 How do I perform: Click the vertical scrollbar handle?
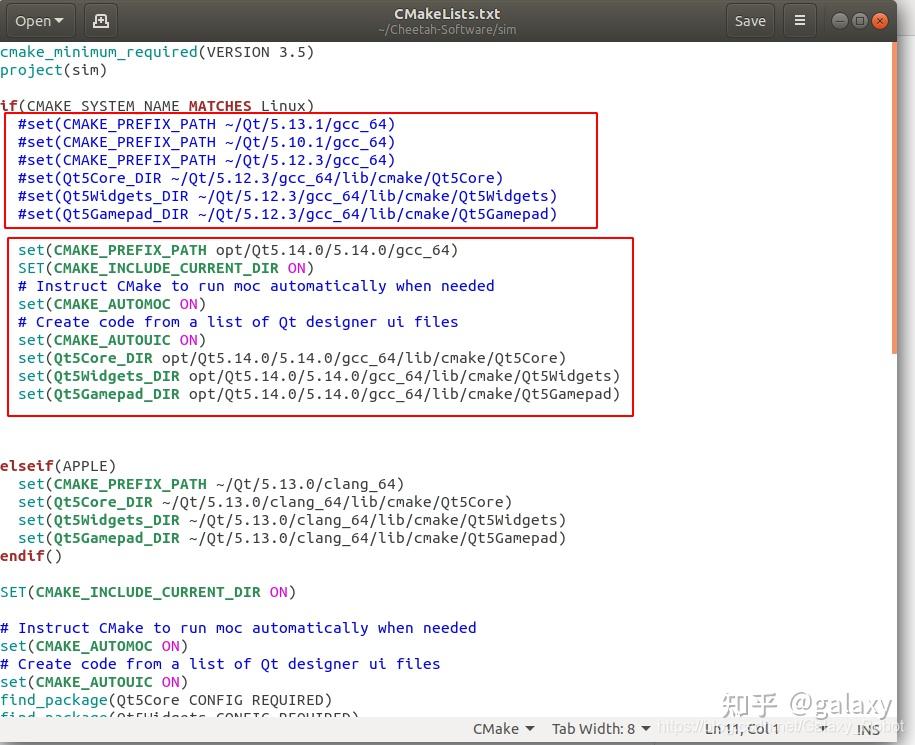(894, 198)
